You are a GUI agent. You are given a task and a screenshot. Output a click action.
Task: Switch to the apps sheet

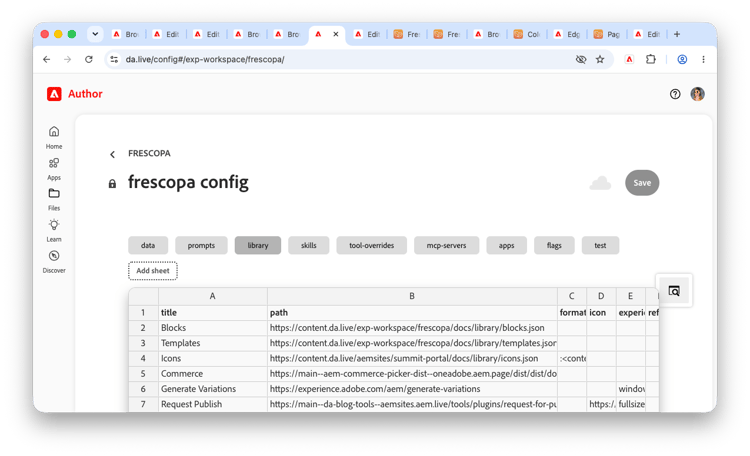pos(507,245)
